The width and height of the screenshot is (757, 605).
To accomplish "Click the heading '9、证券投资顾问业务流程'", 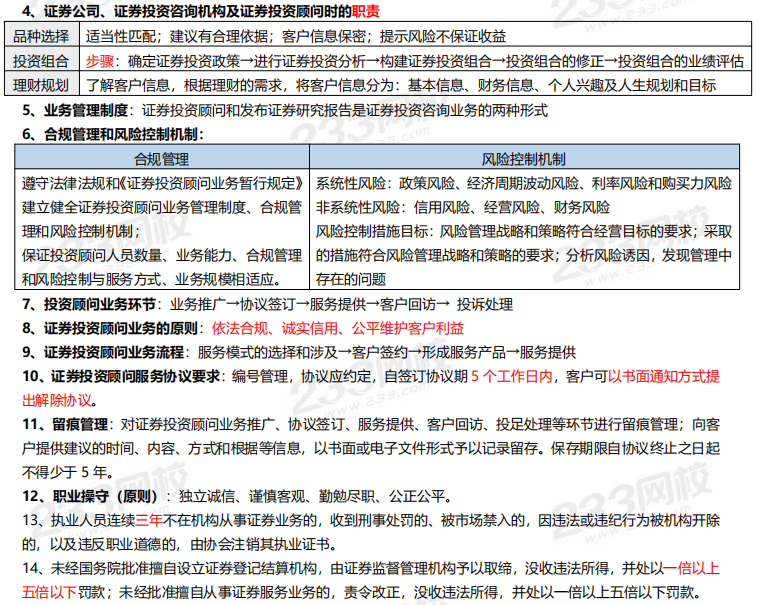I will (103, 352).
